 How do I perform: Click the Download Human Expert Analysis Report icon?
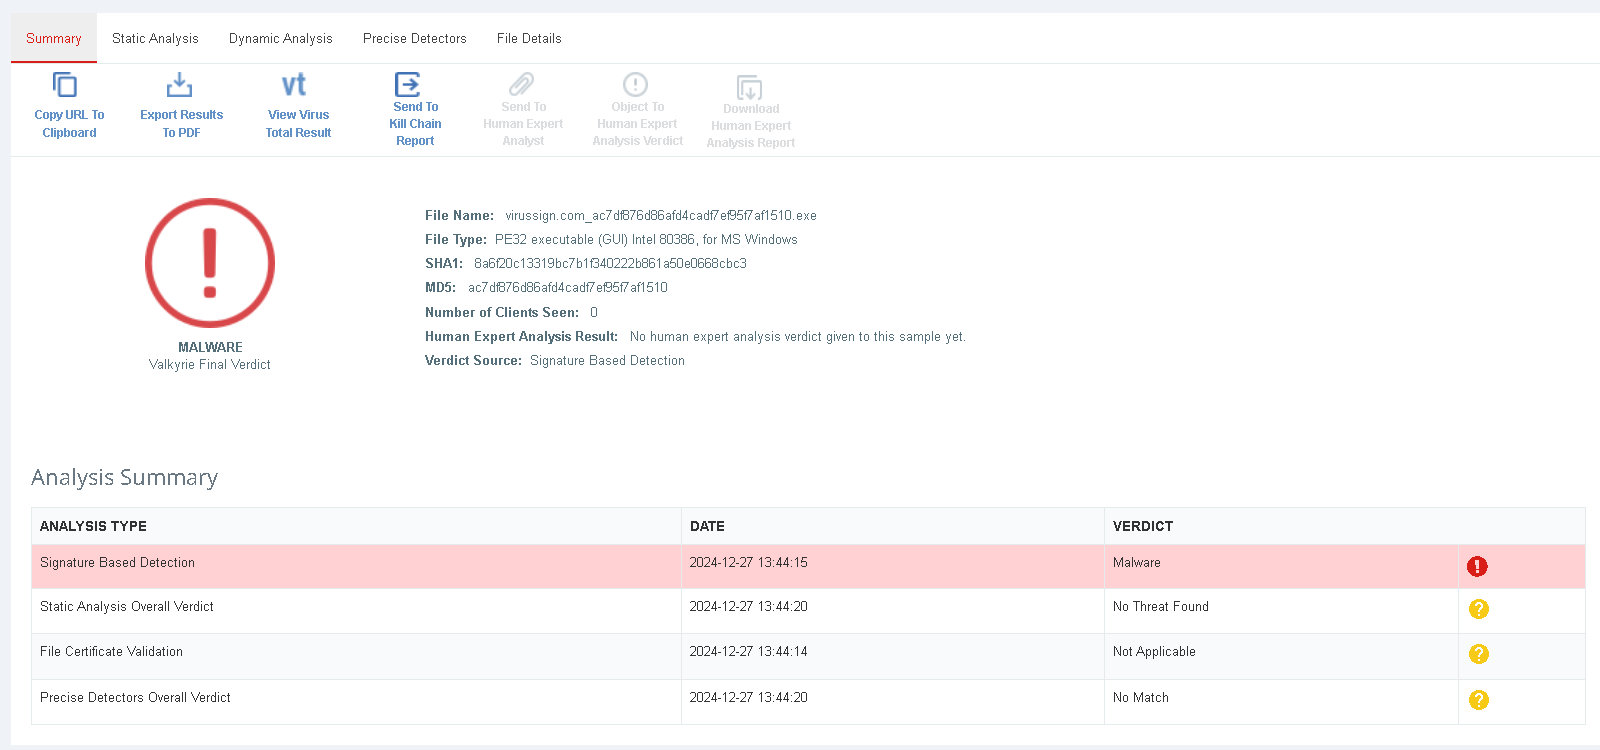(749, 88)
